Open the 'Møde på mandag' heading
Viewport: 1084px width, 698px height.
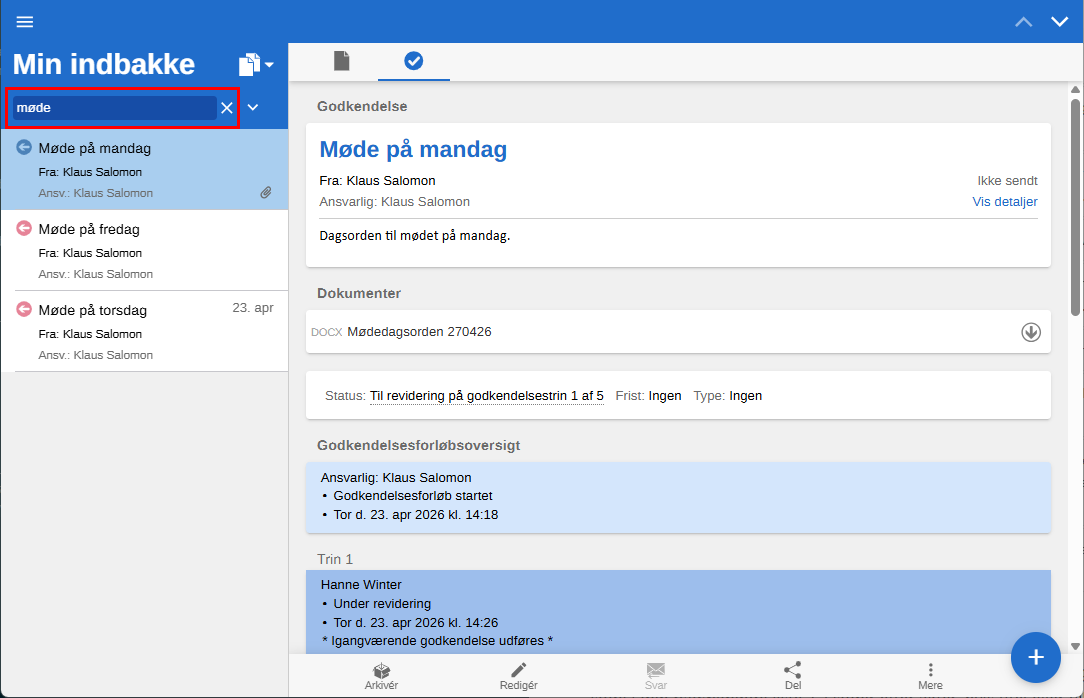tap(413, 149)
